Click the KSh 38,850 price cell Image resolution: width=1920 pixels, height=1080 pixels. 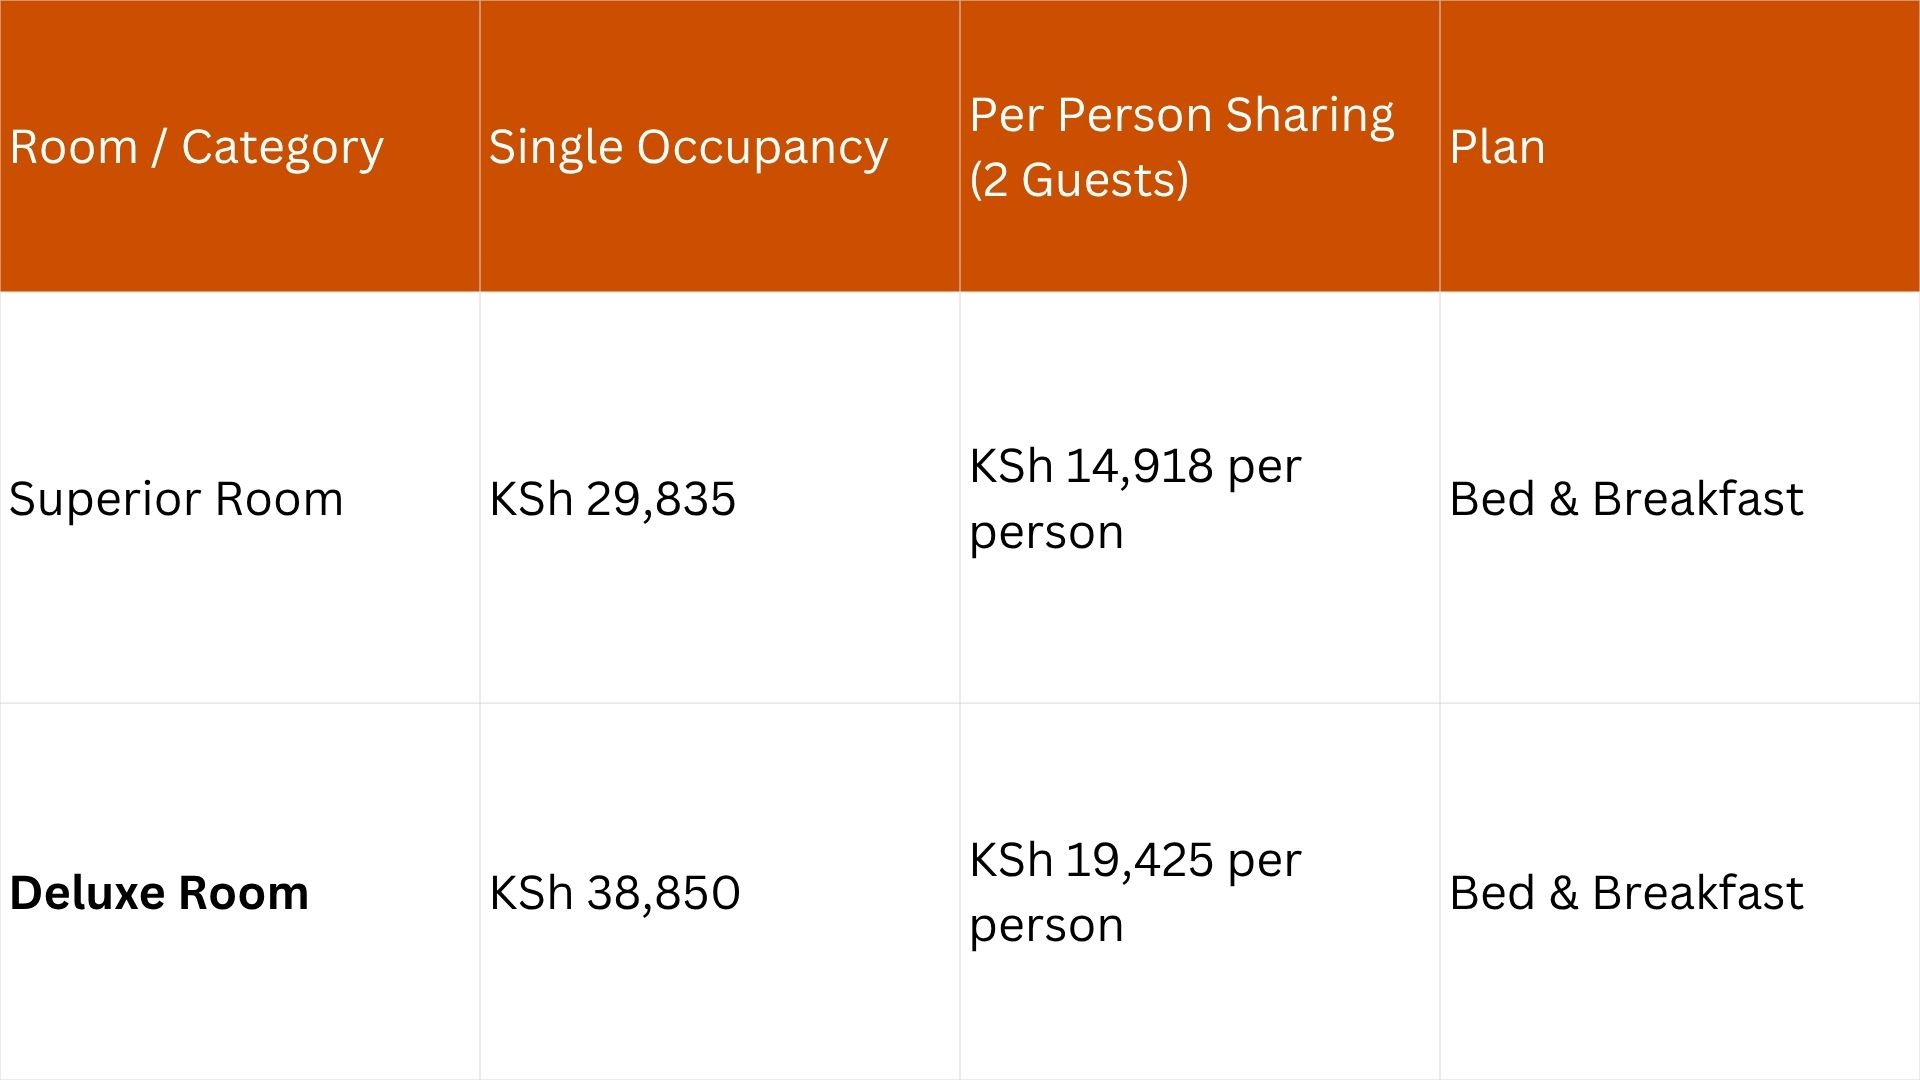click(614, 892)
